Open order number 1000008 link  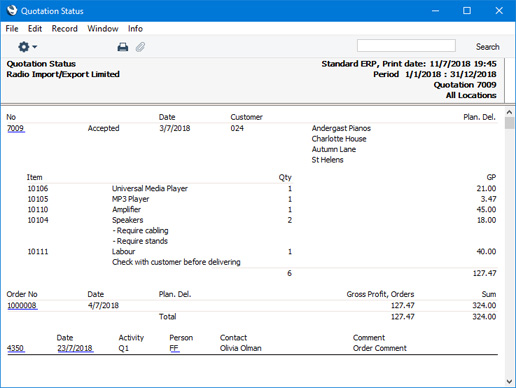coord(22,305)
